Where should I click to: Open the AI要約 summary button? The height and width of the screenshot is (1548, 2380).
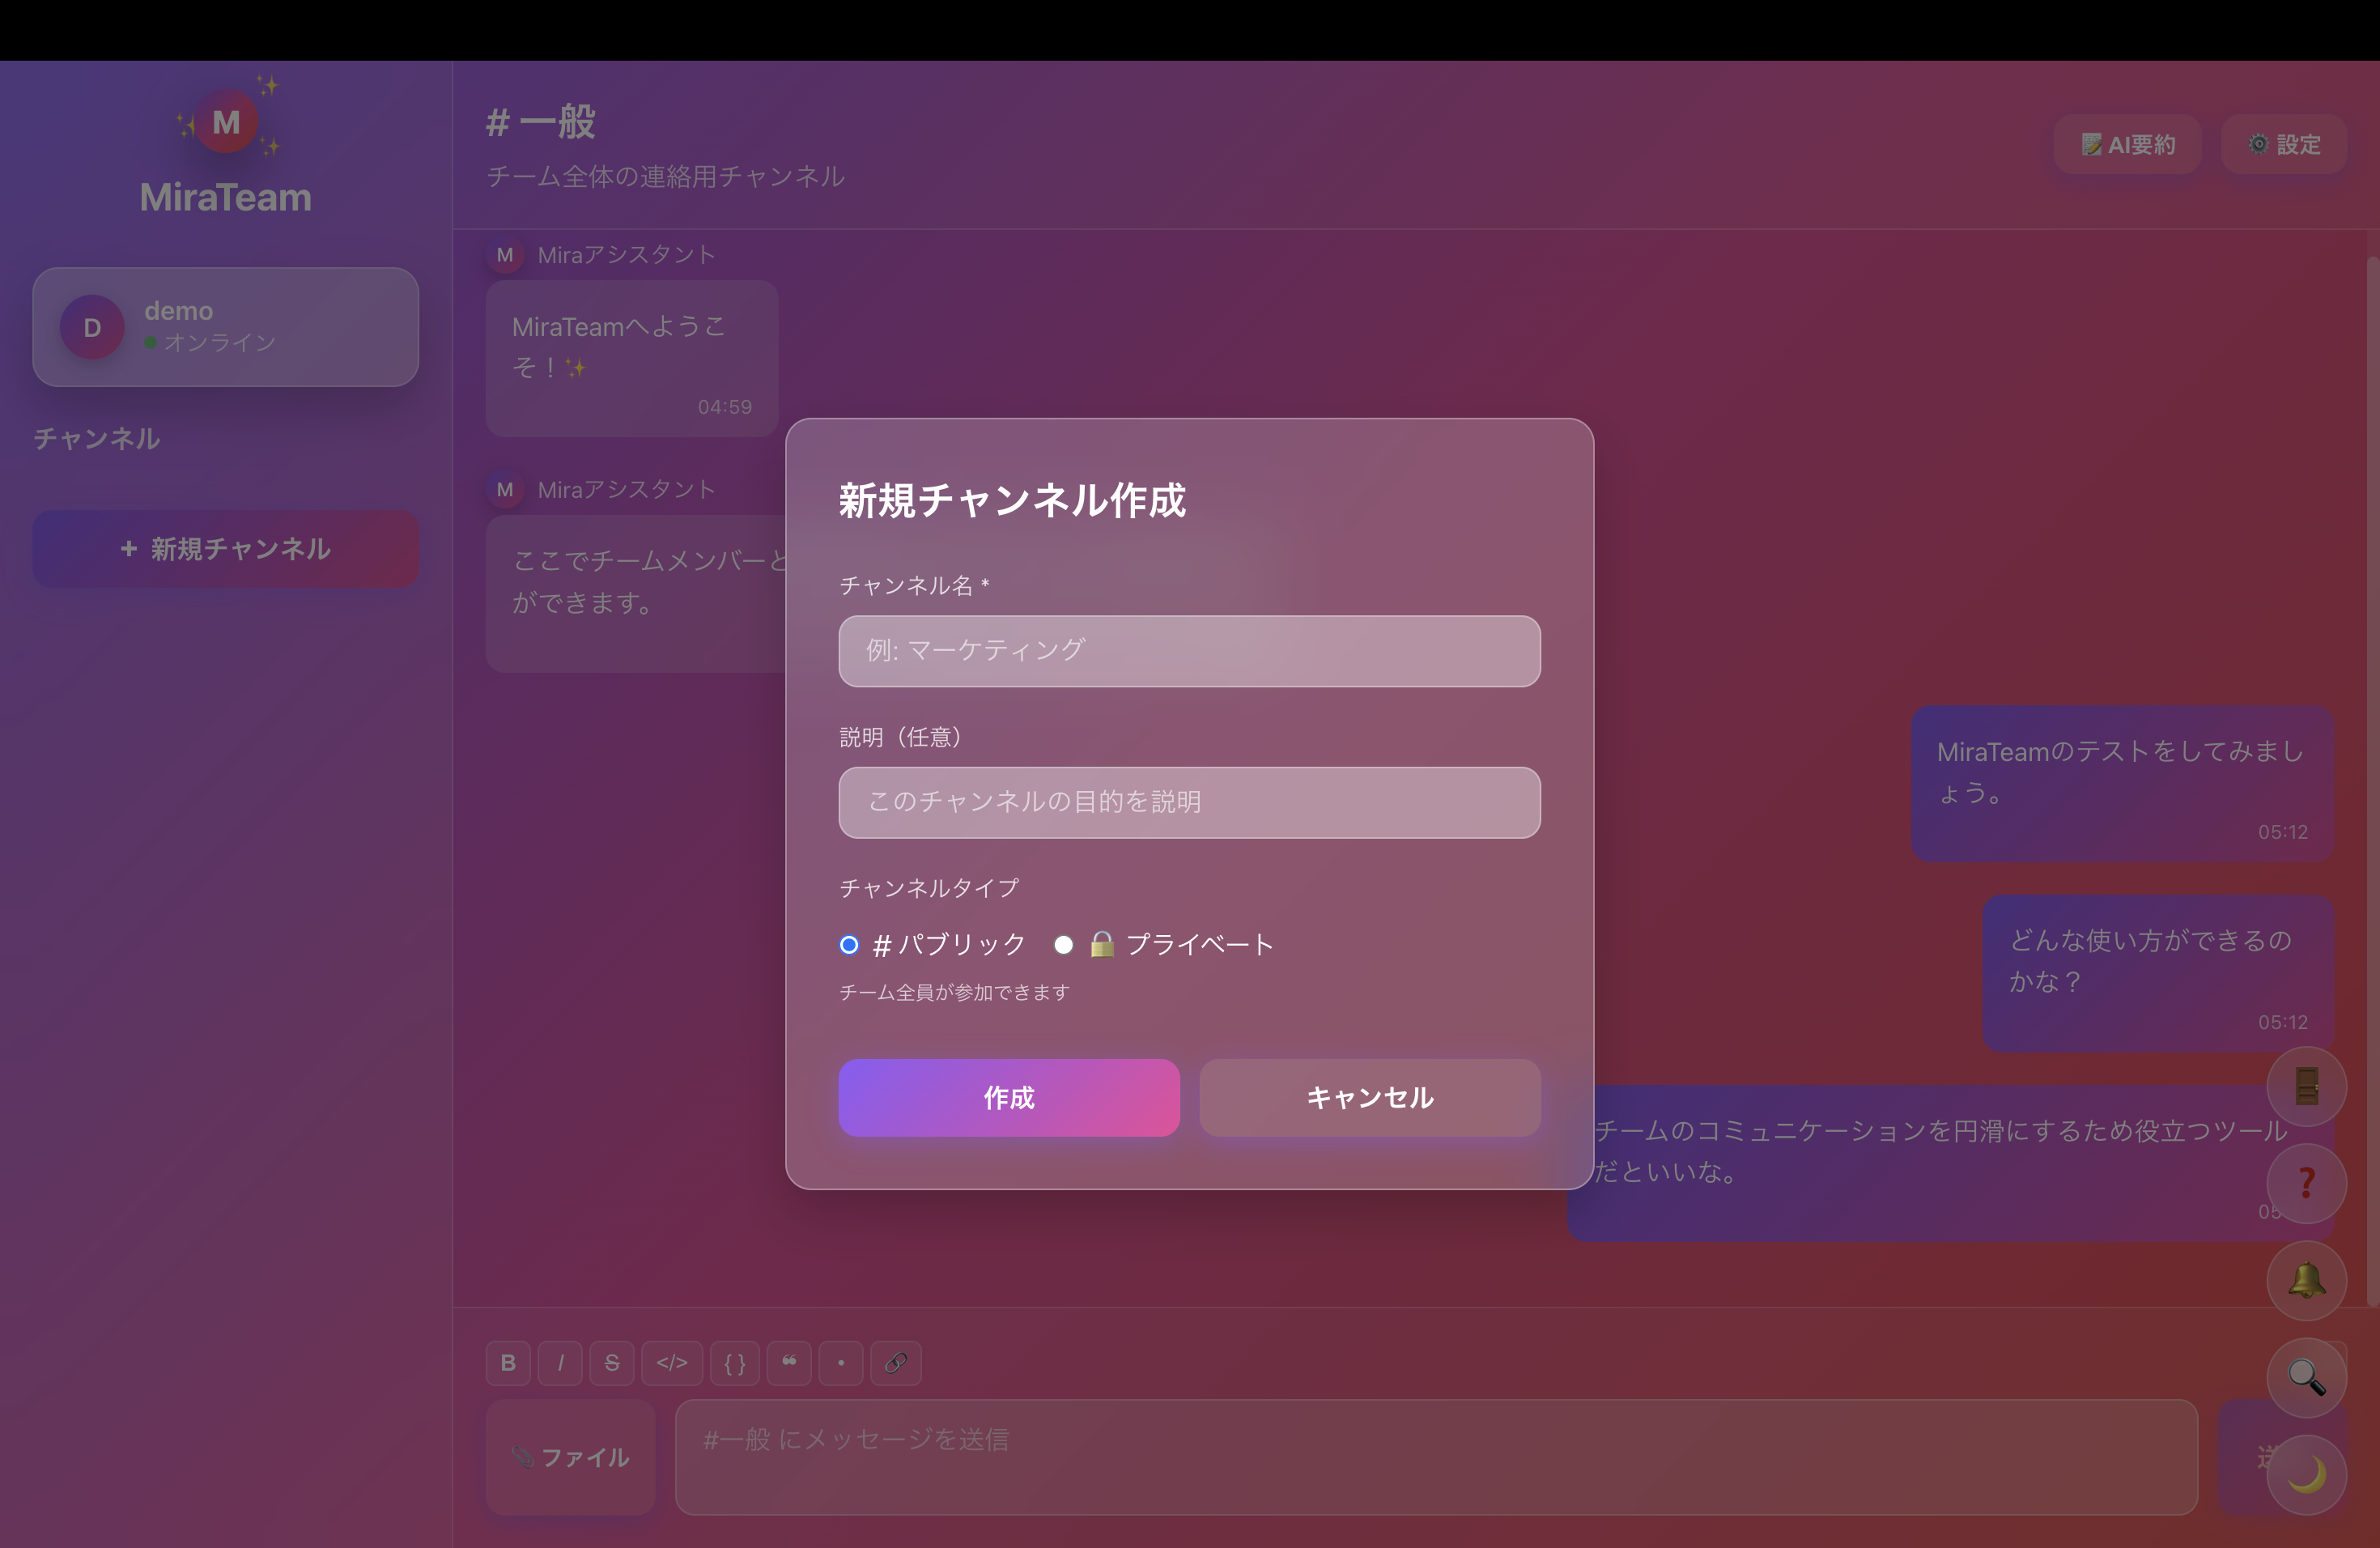(x=2127, y=144)
